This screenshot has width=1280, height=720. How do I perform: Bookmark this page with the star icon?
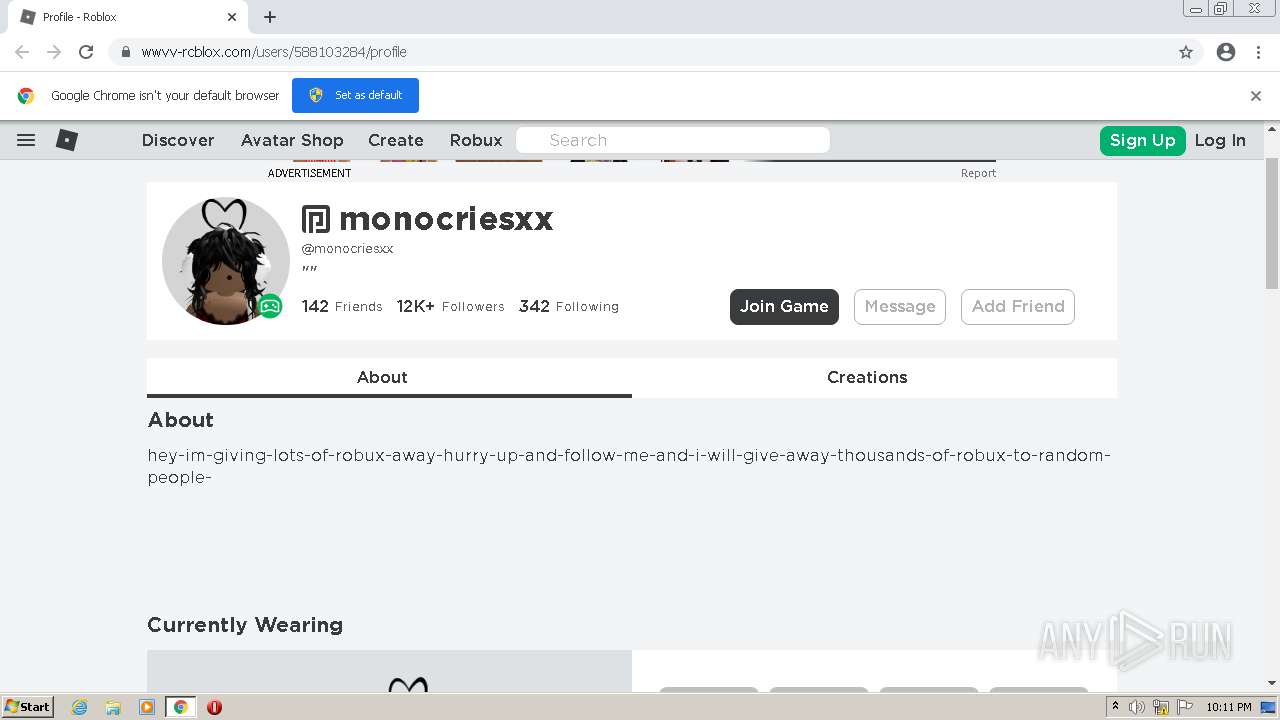point(1186,52)
